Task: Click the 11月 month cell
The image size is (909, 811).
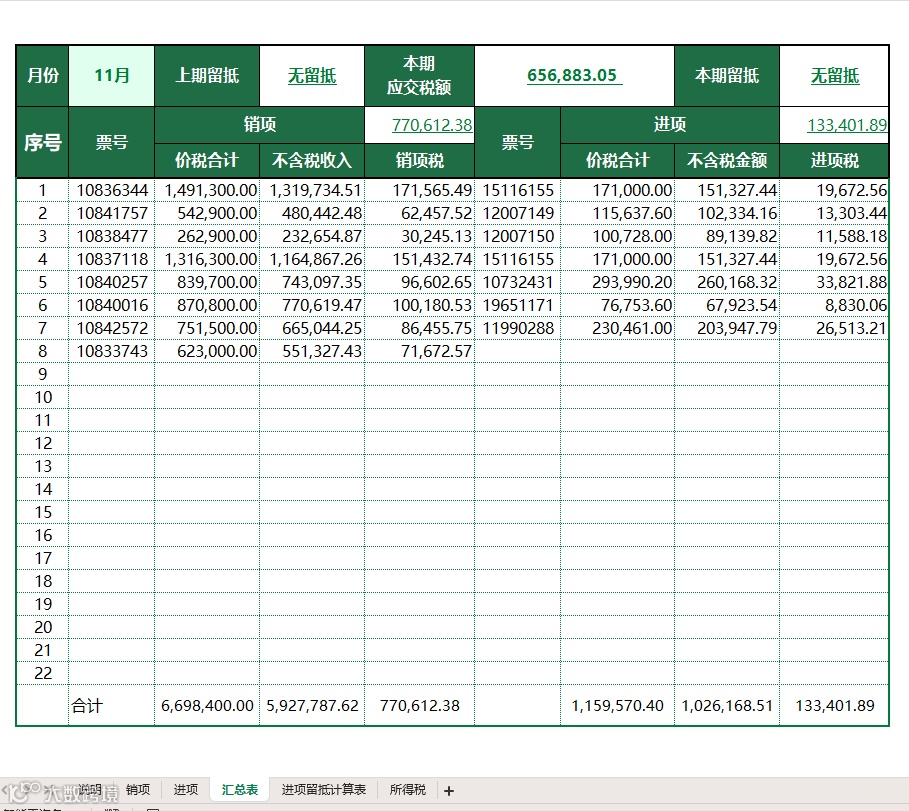Action: 112,75
